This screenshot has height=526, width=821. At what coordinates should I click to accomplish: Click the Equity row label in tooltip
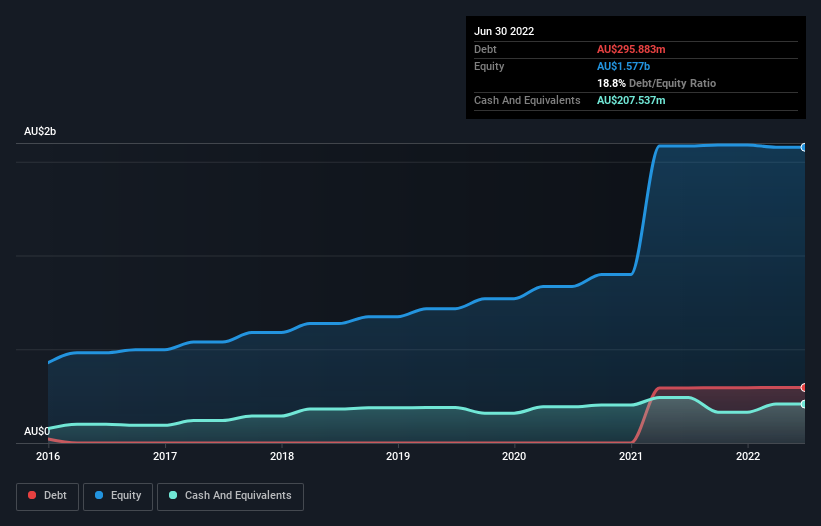pos(489,66)
